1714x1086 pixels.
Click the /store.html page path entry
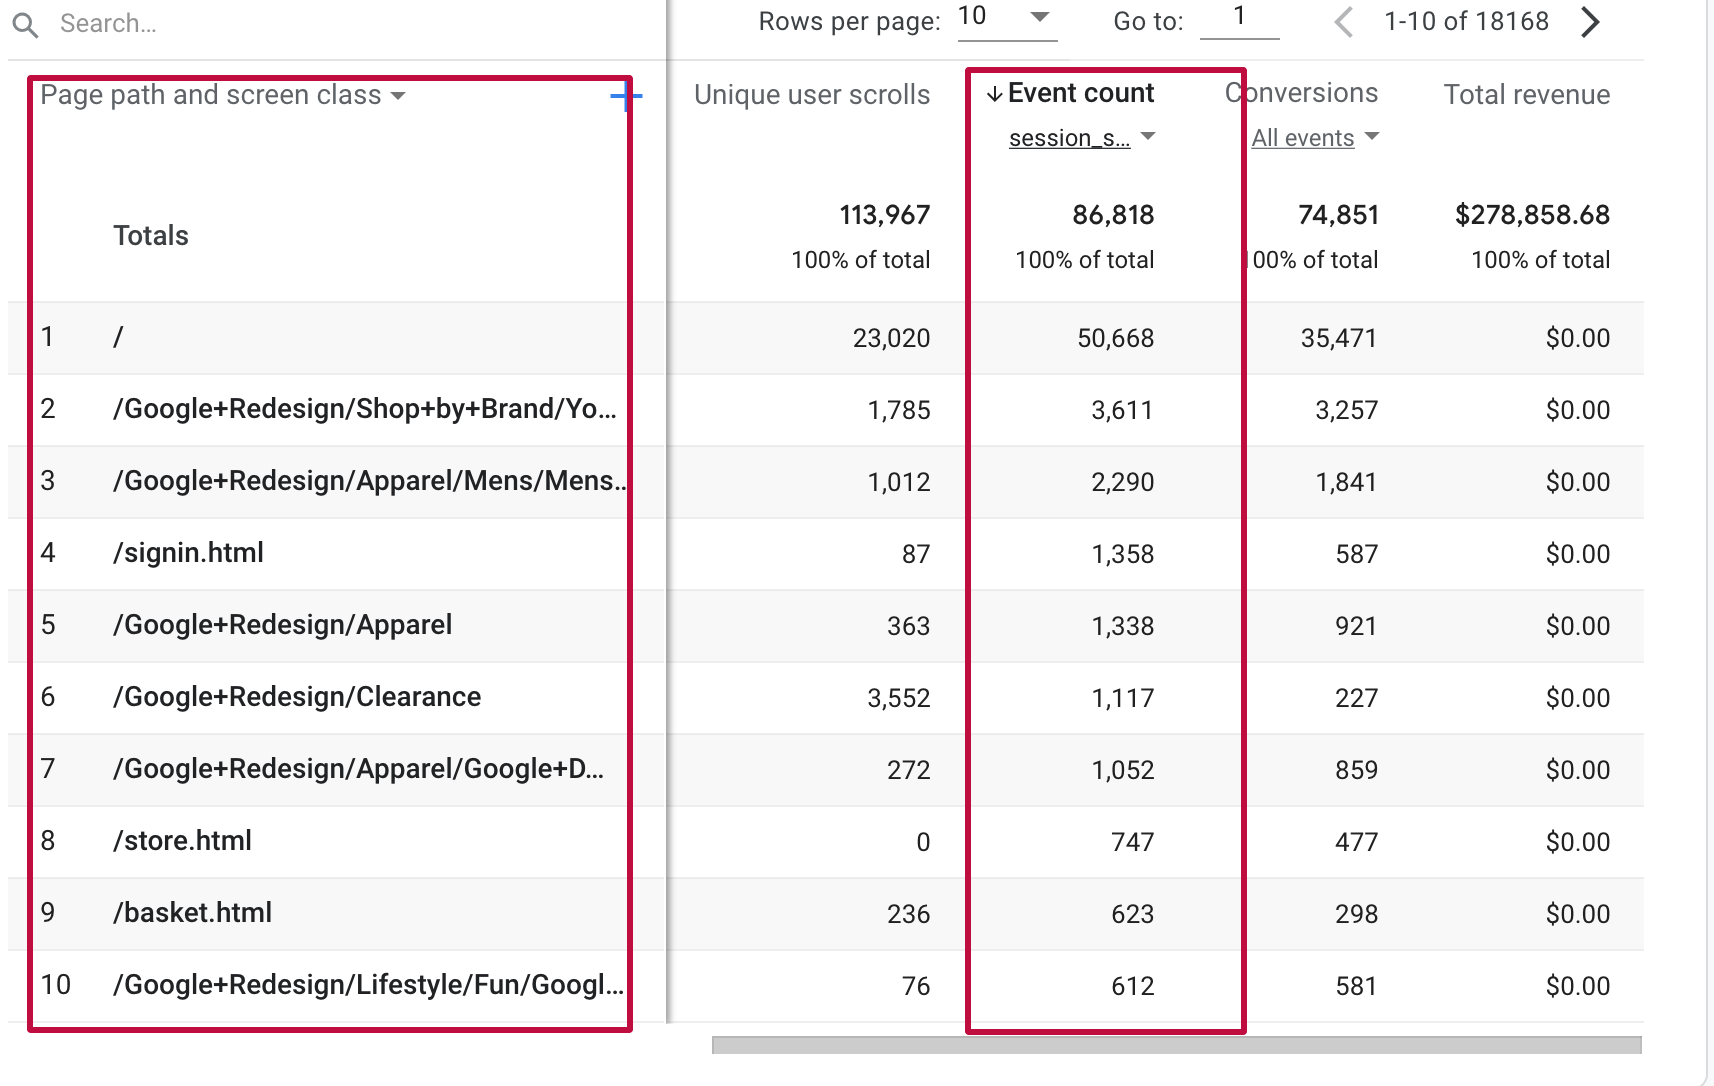click(182, 840)
